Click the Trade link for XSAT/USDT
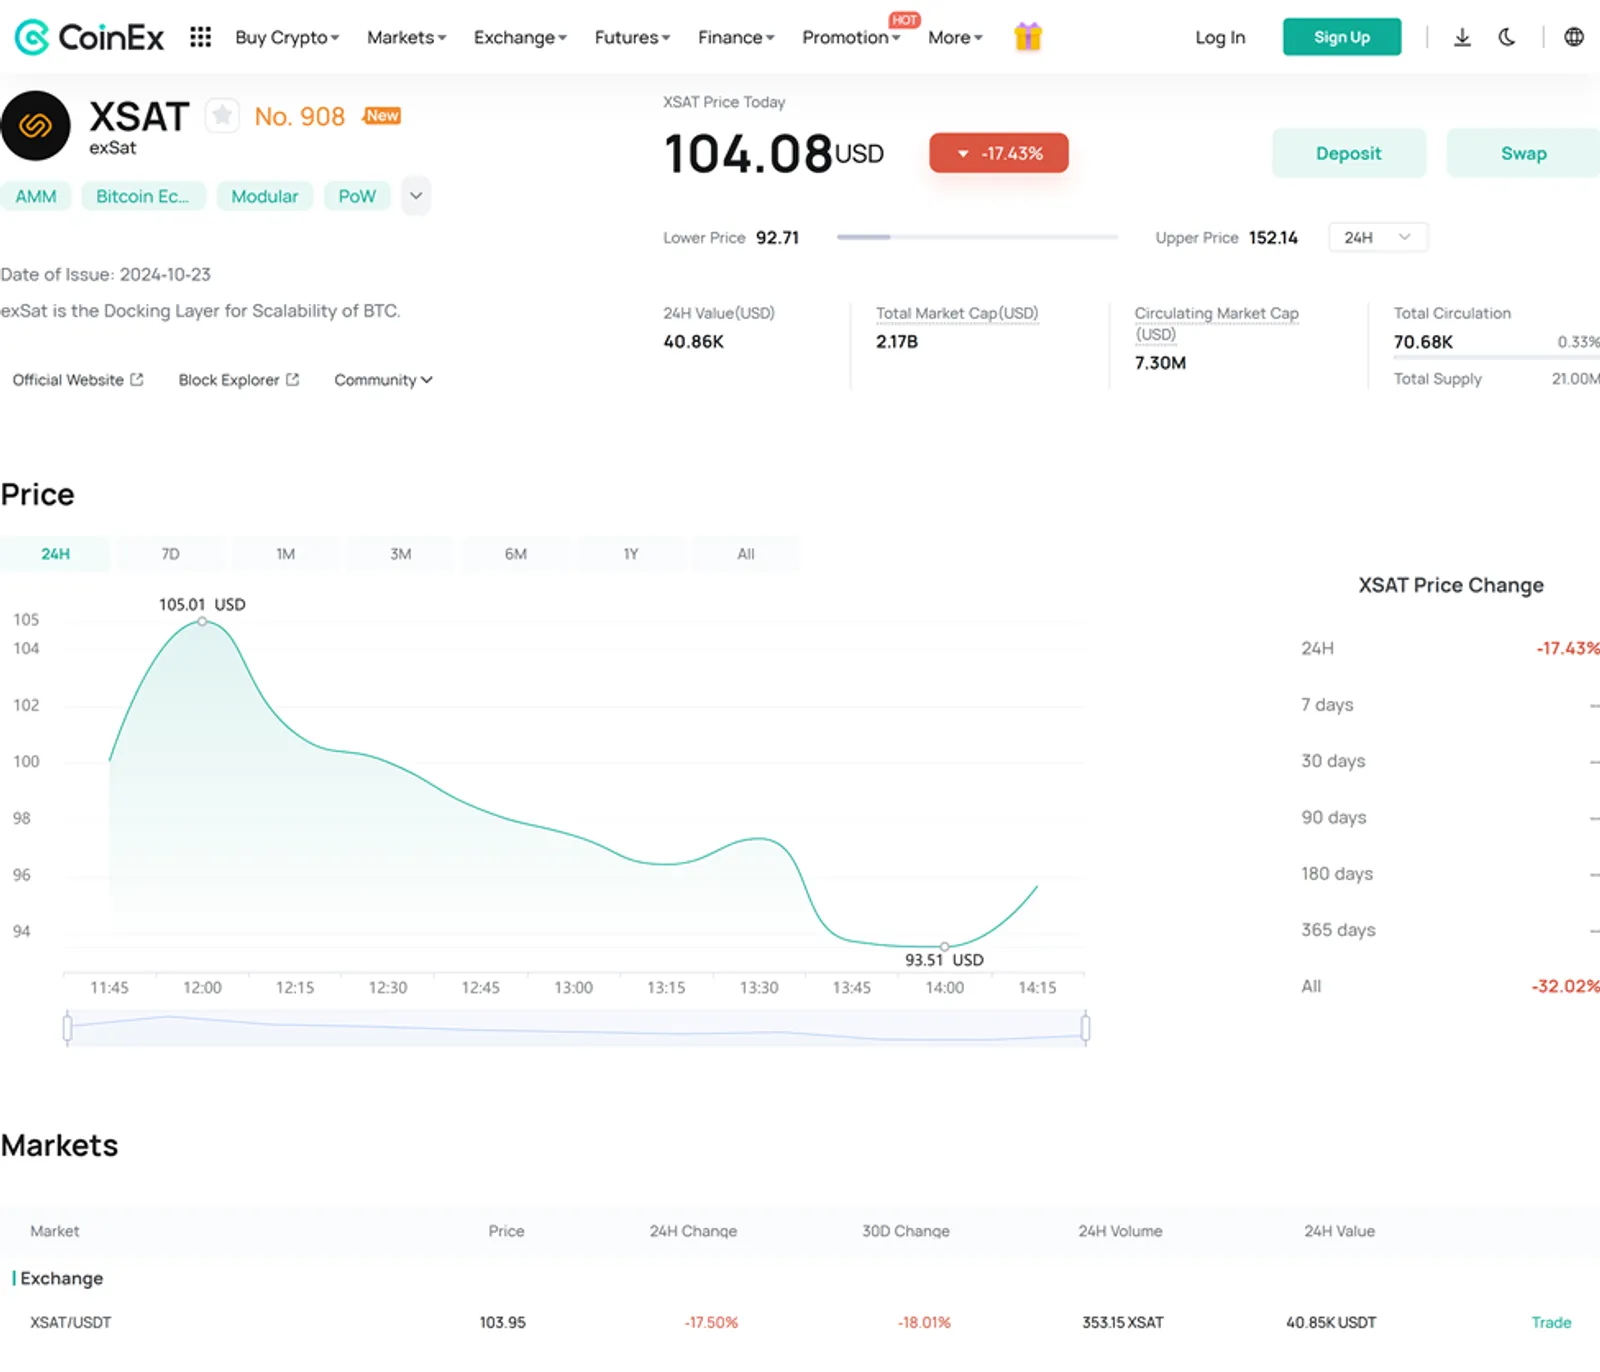 pyautogui.click(x=1551, y=1322)
